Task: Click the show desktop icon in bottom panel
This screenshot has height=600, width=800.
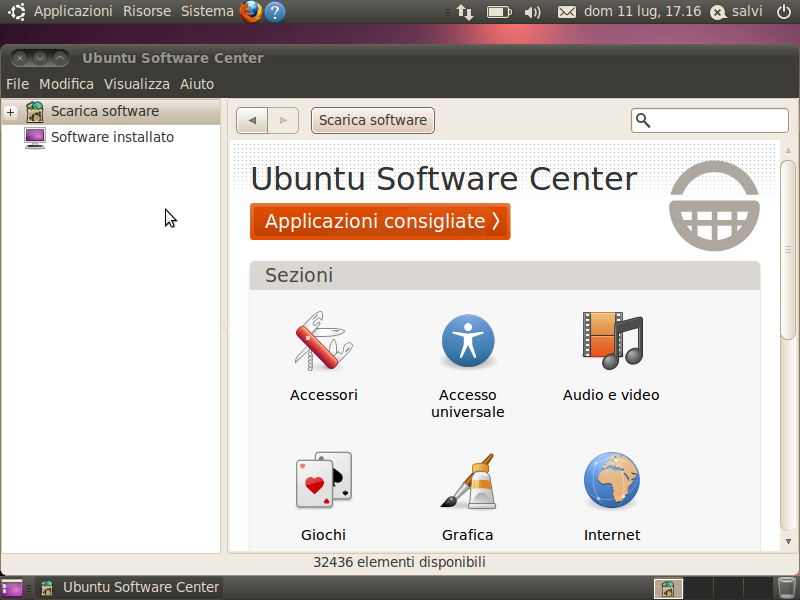Action: [x=12, y=588]
